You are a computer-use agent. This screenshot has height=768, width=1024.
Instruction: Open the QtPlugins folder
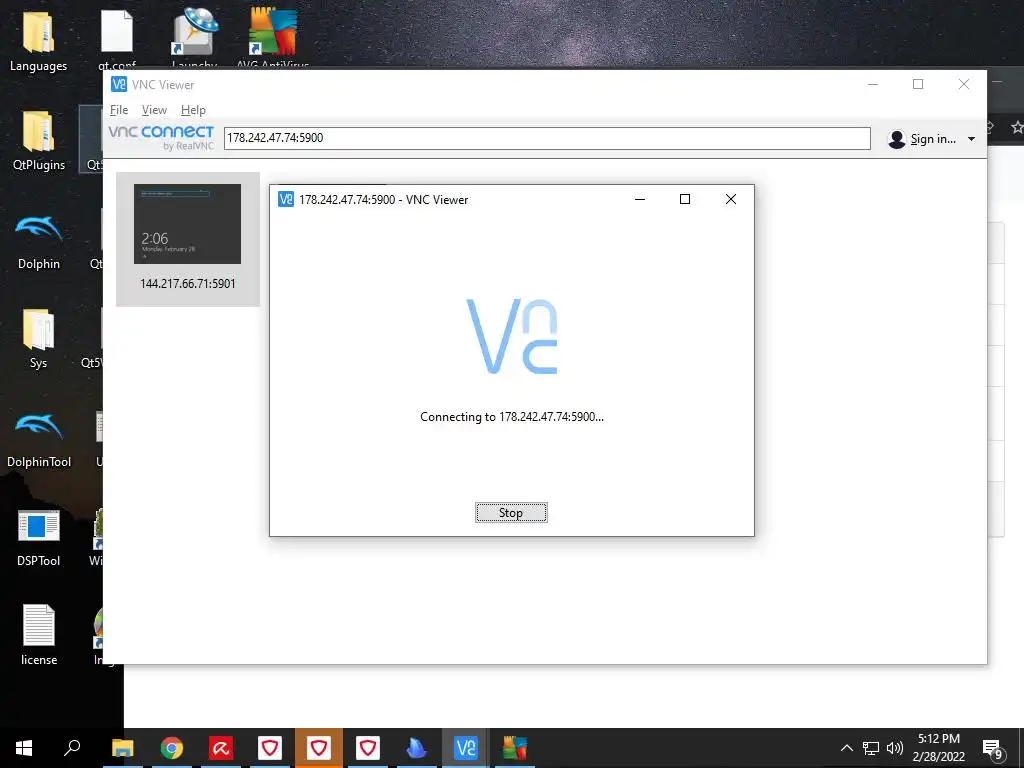pyautogui.click(x=39, y=140)
